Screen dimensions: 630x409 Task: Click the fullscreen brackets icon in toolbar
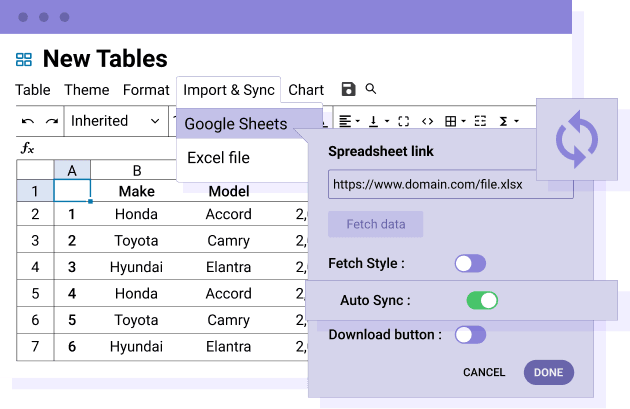[403, 121]
